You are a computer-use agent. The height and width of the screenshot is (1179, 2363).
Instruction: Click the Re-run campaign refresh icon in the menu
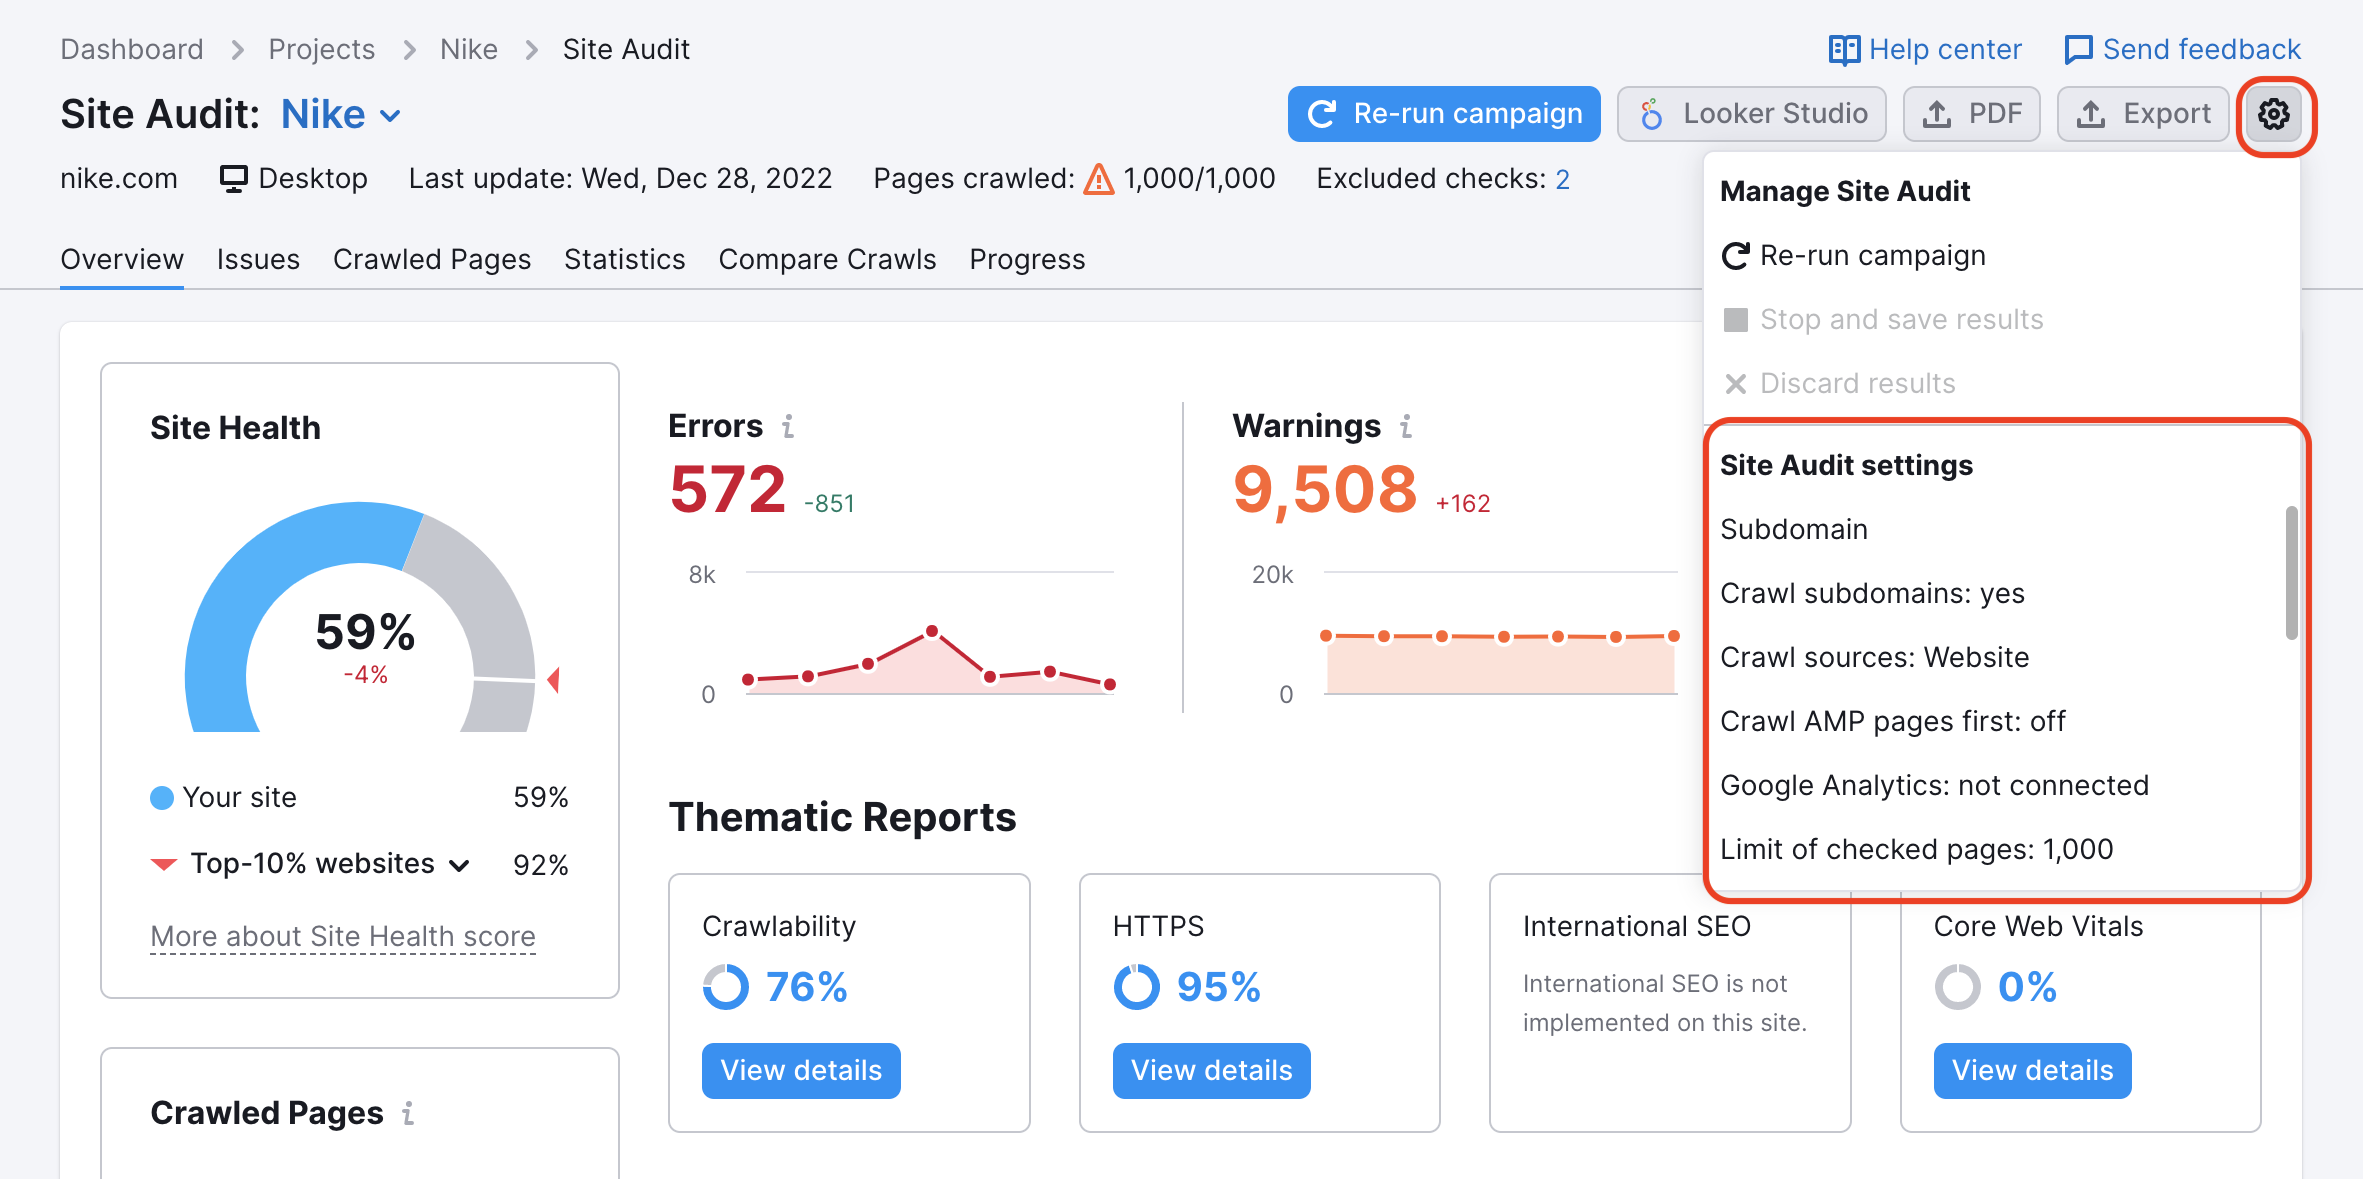1736,256
